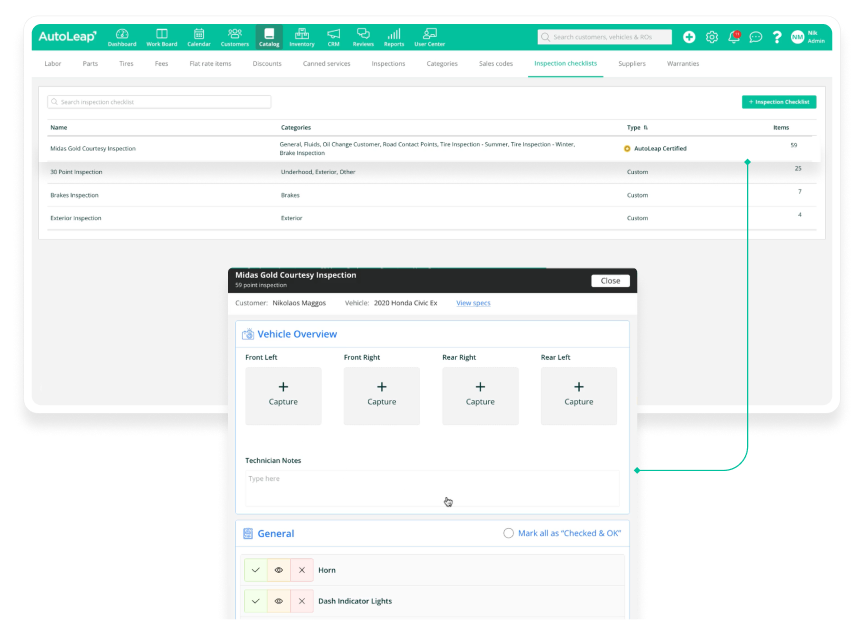Click the Technician Notes text field

[431, 487]
